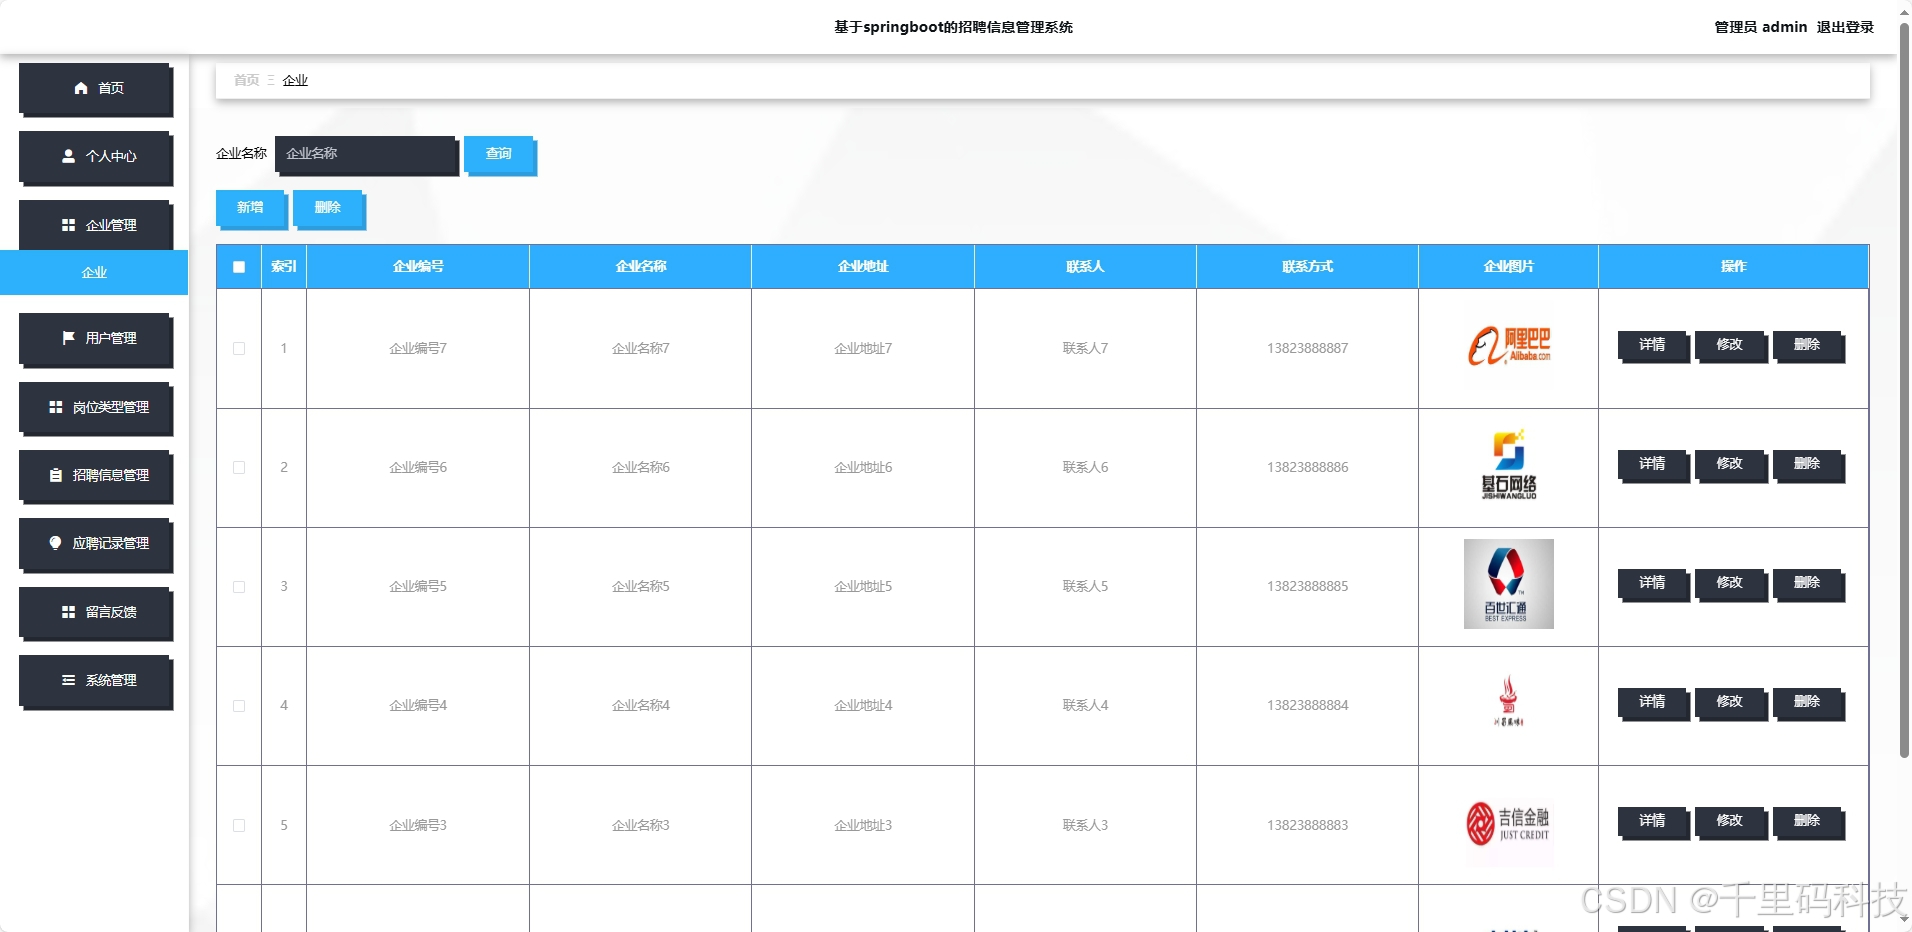Check the checkbox for row 企业编号4
The height and width of the screenshot is (932, 1912).
[239, 705]
